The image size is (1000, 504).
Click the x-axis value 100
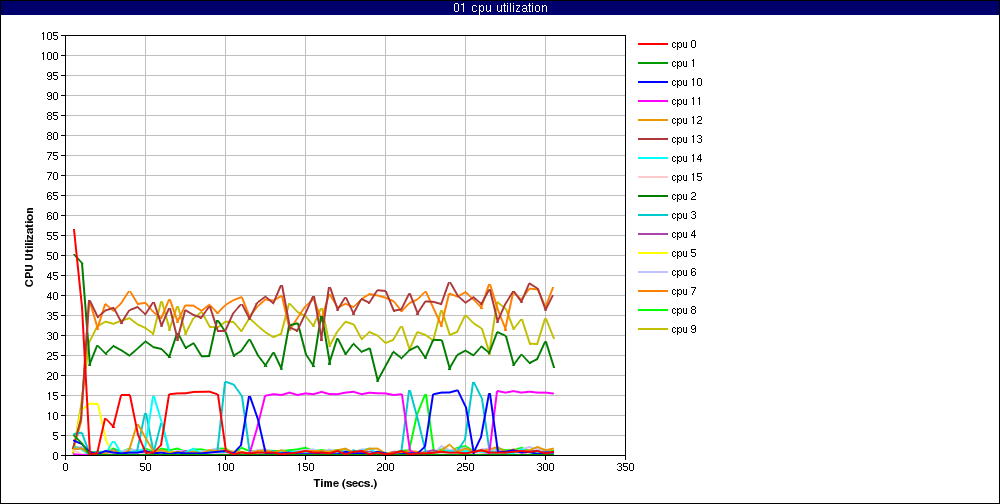225,466
